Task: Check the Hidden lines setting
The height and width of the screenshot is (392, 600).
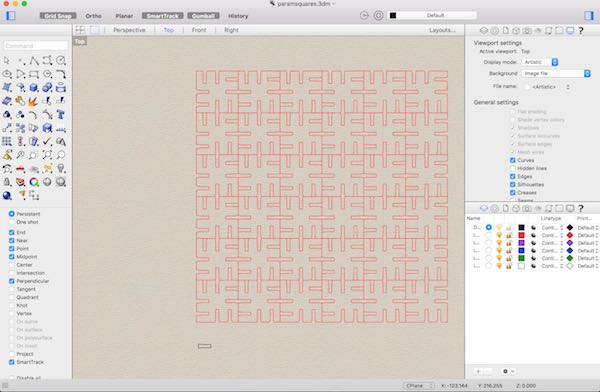Action: (513, 168)
